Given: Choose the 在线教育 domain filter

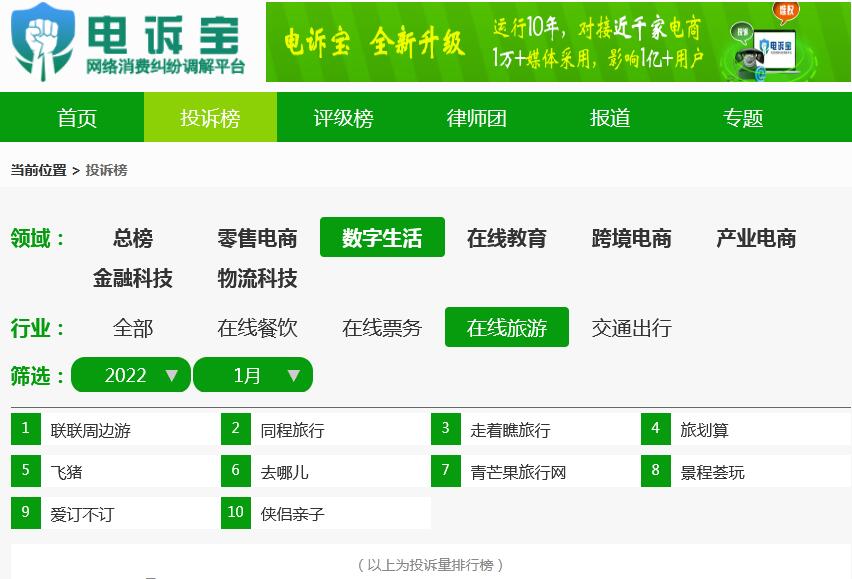Looking at the screenshot, I should point(507,238).
